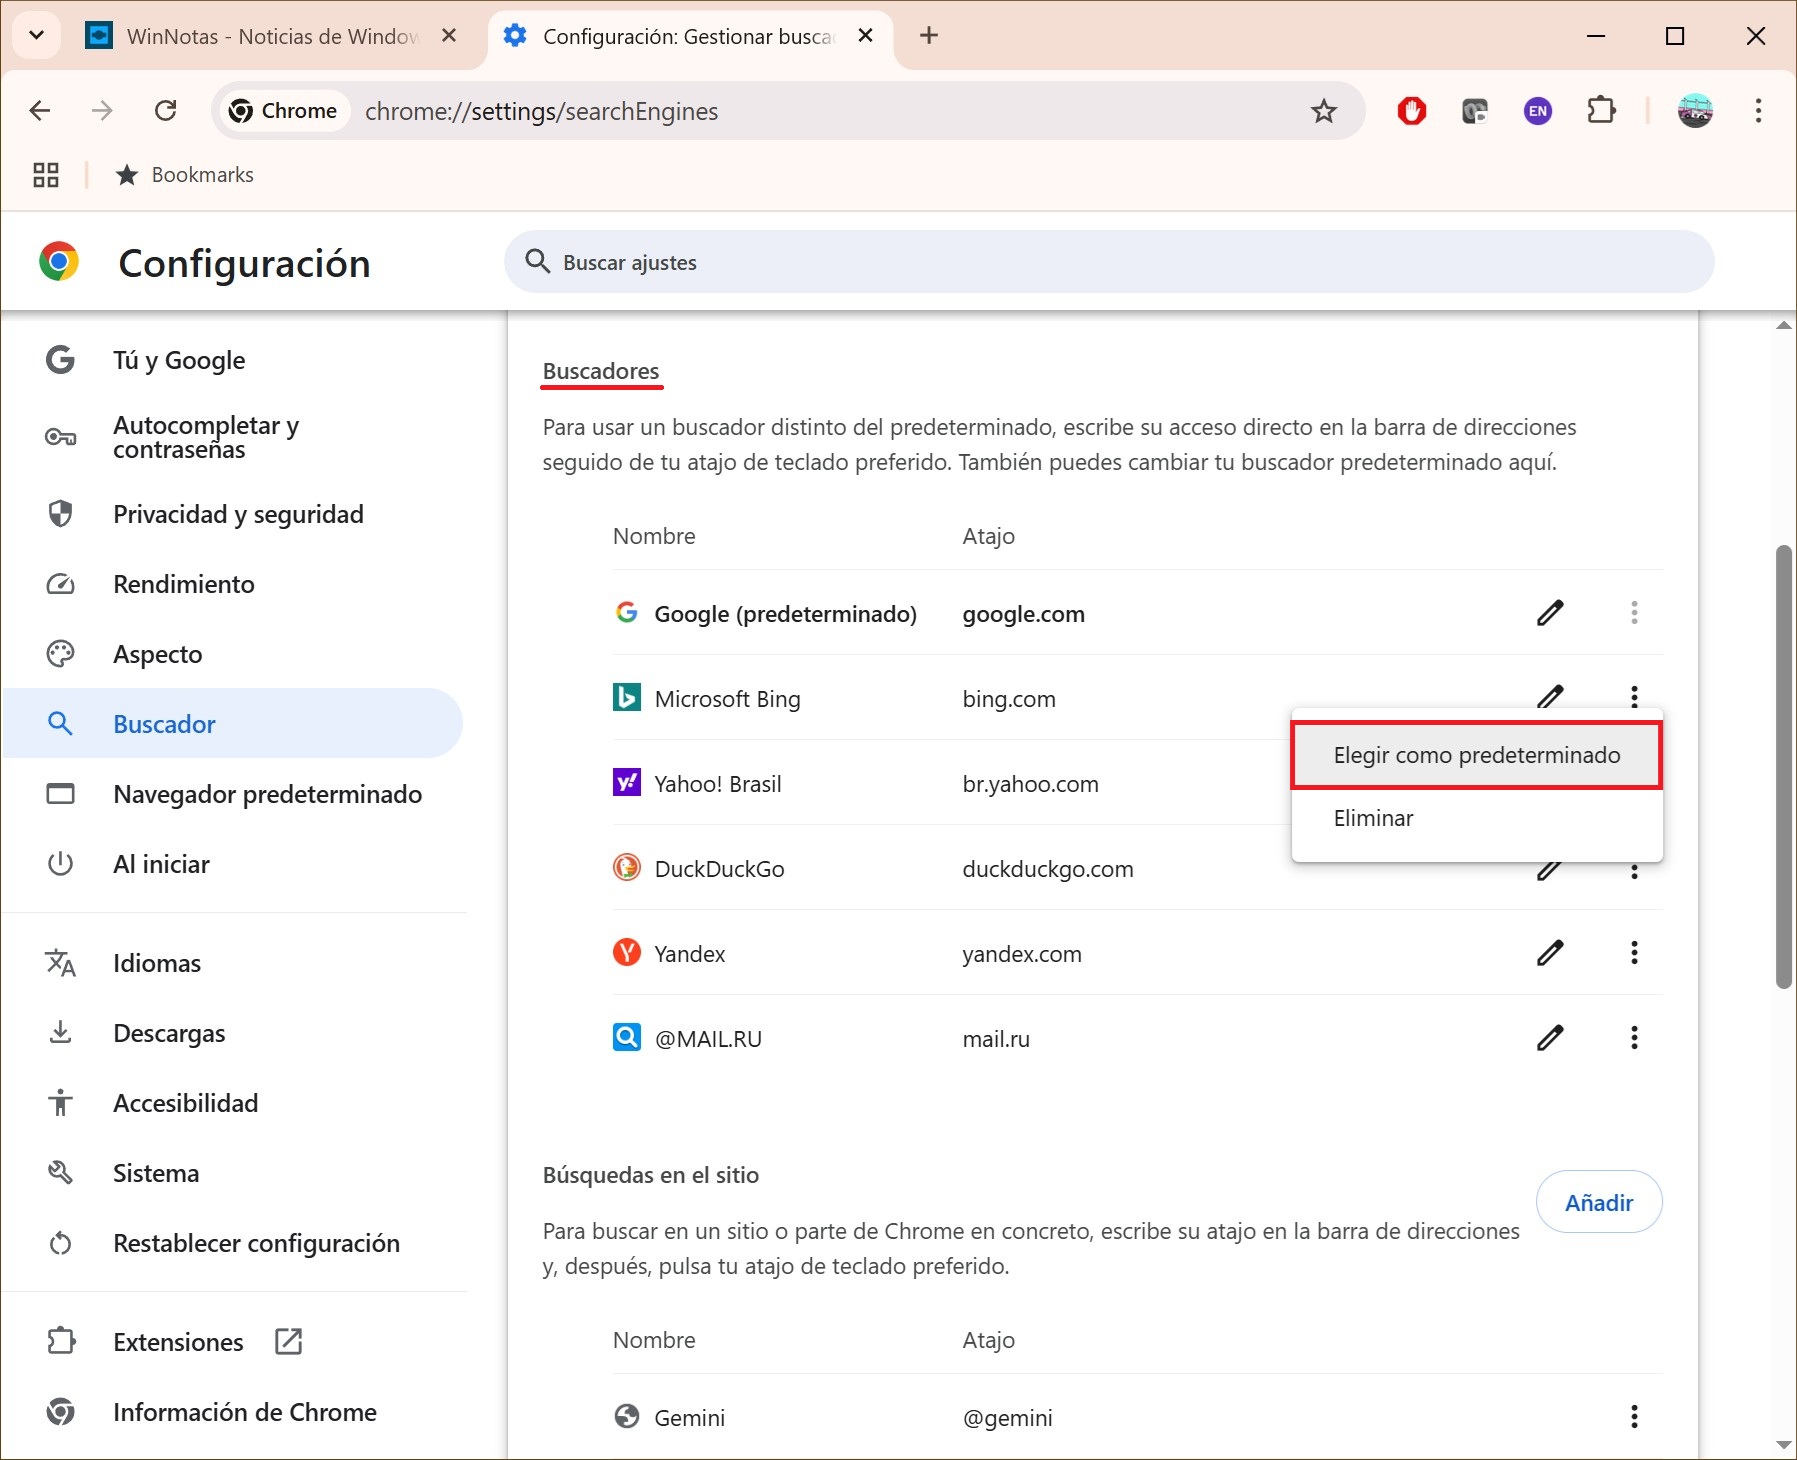The height and width of the screenshot is (1460, 1797).
Task: Bookmark this page with the star icon
Action: click(x=1324, y=111)
